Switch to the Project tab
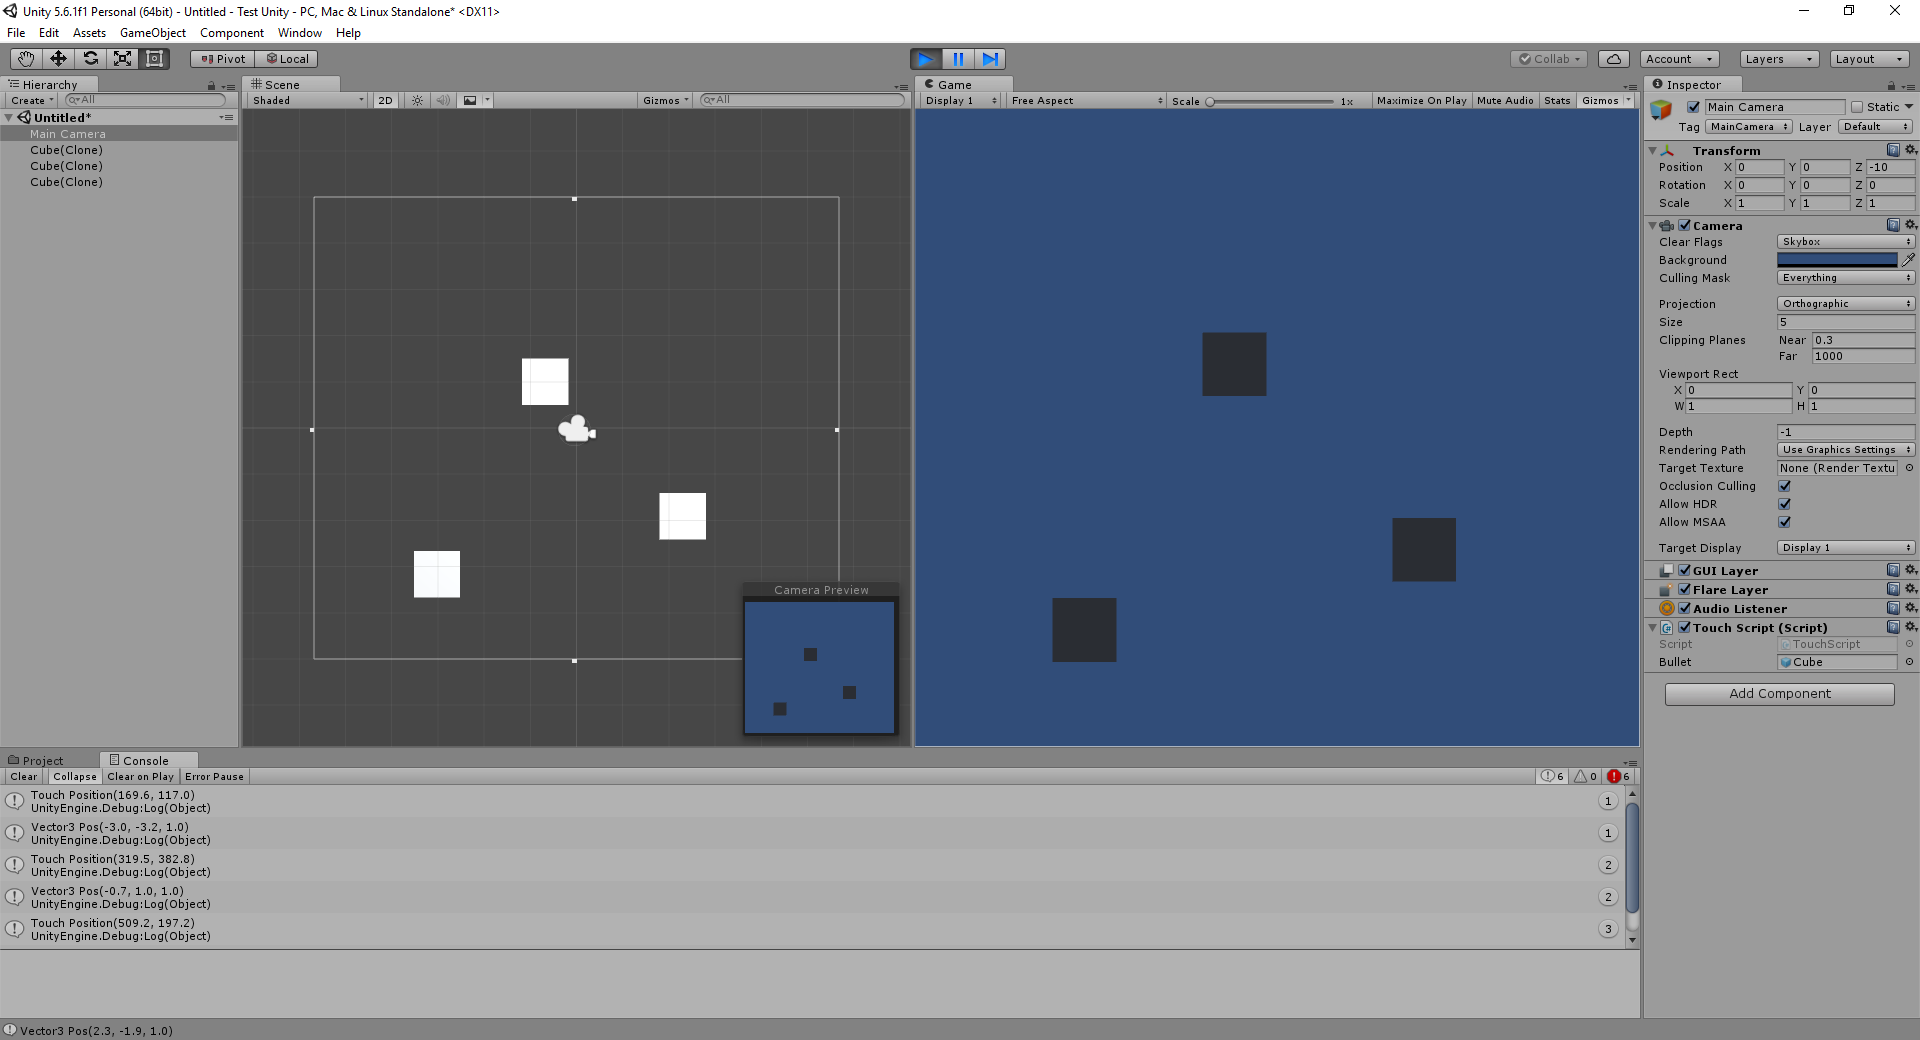1920x1040 pixels. pyautogui.click(x=42, y=761)
